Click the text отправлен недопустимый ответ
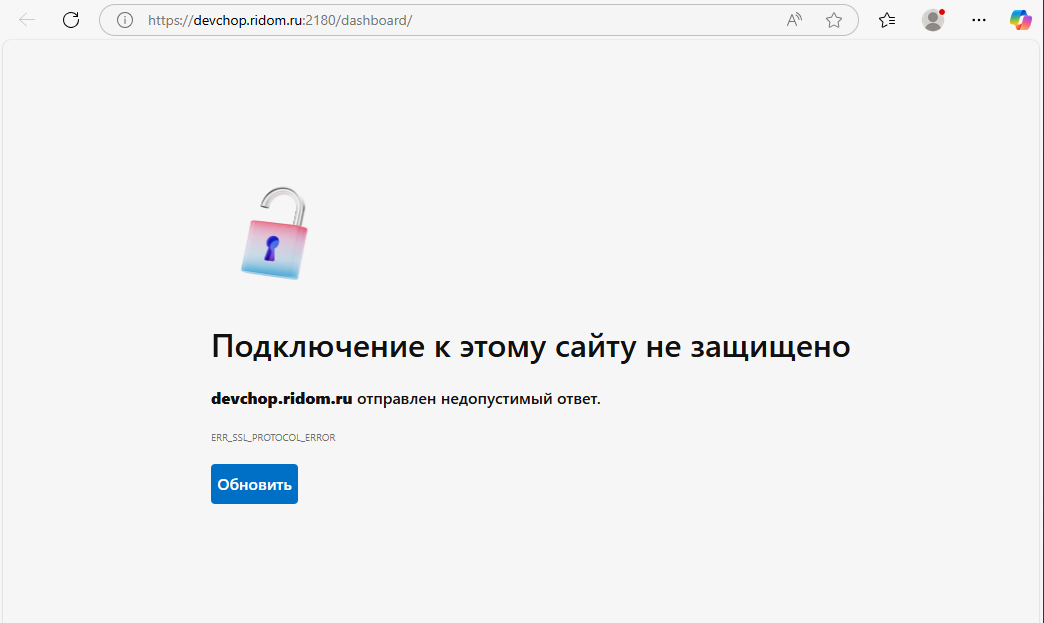 479,399
